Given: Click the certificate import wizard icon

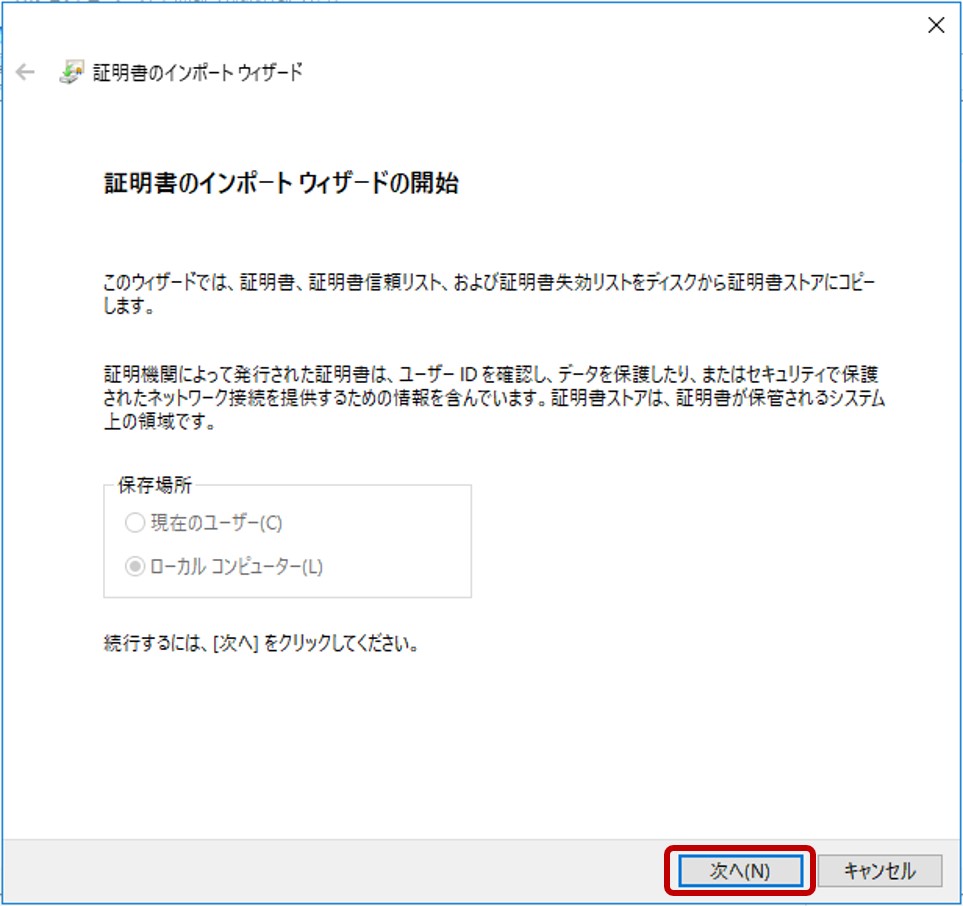Looking at the screenshot, I should click(x=71, y=73).
